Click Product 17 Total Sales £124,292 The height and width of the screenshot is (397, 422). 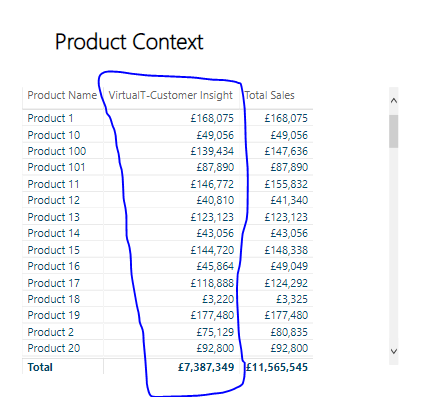pos(286,283)
